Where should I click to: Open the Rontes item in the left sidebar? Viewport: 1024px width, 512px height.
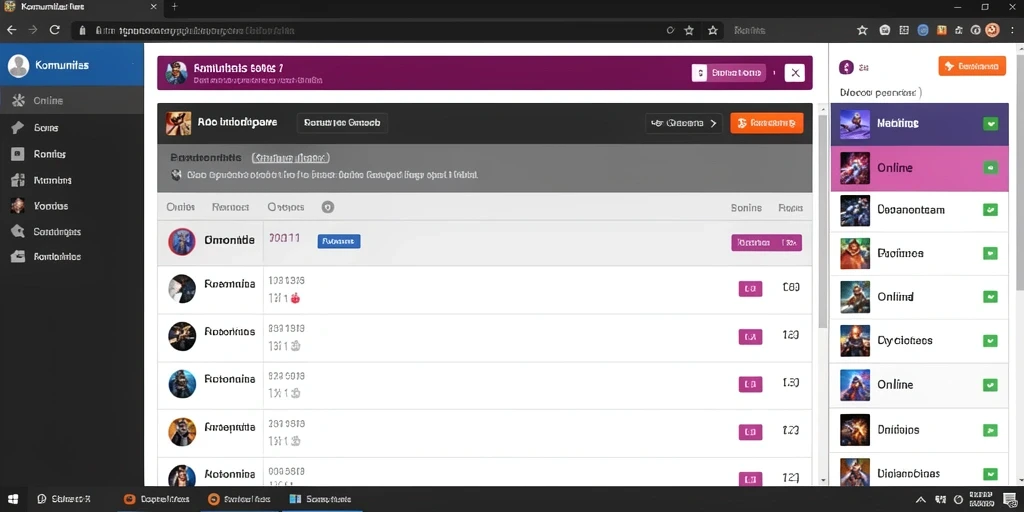[72, 154]
